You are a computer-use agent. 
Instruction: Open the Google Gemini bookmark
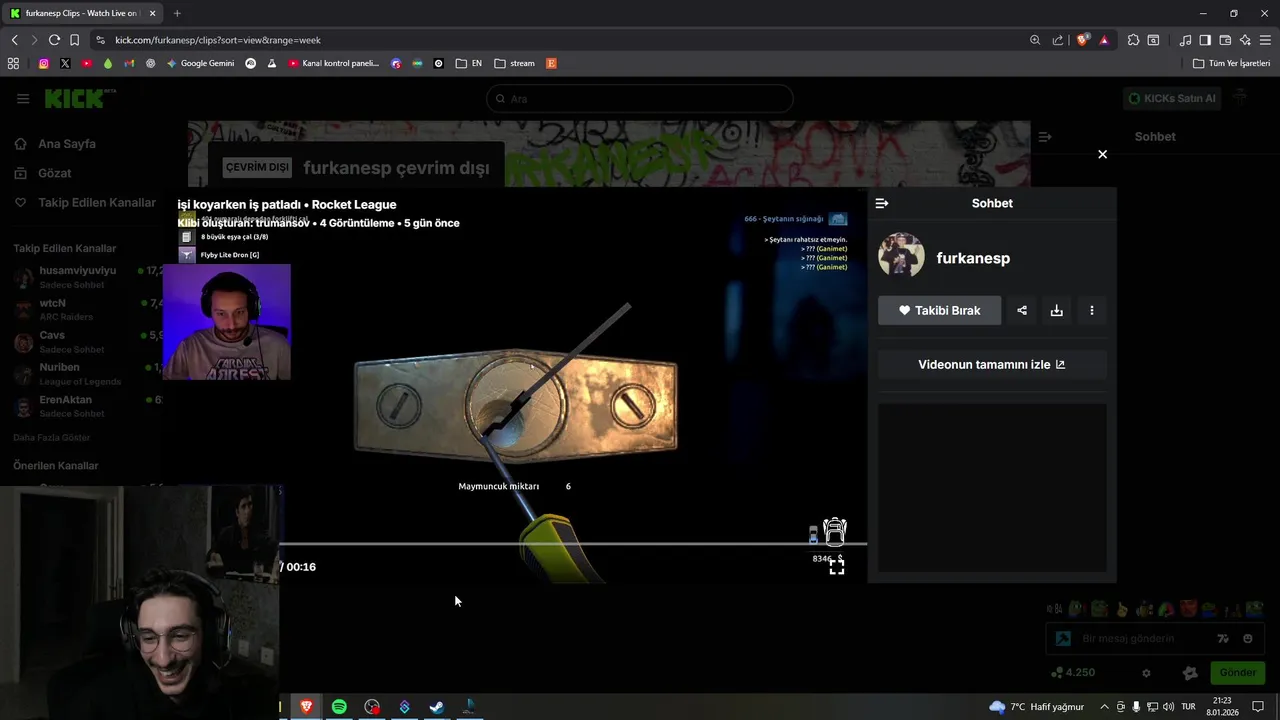[200, 63]
